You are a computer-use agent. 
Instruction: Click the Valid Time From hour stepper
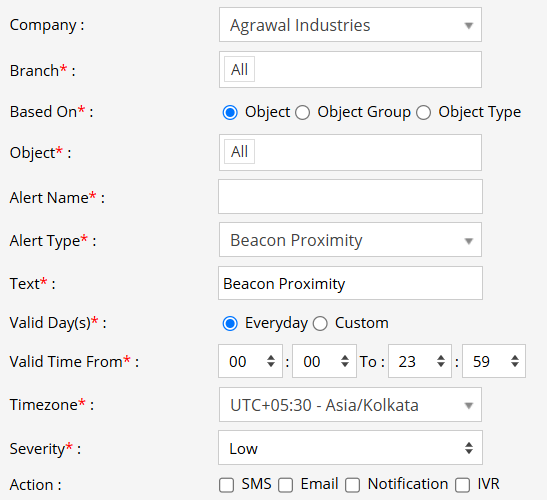click(x=250, y=361)
